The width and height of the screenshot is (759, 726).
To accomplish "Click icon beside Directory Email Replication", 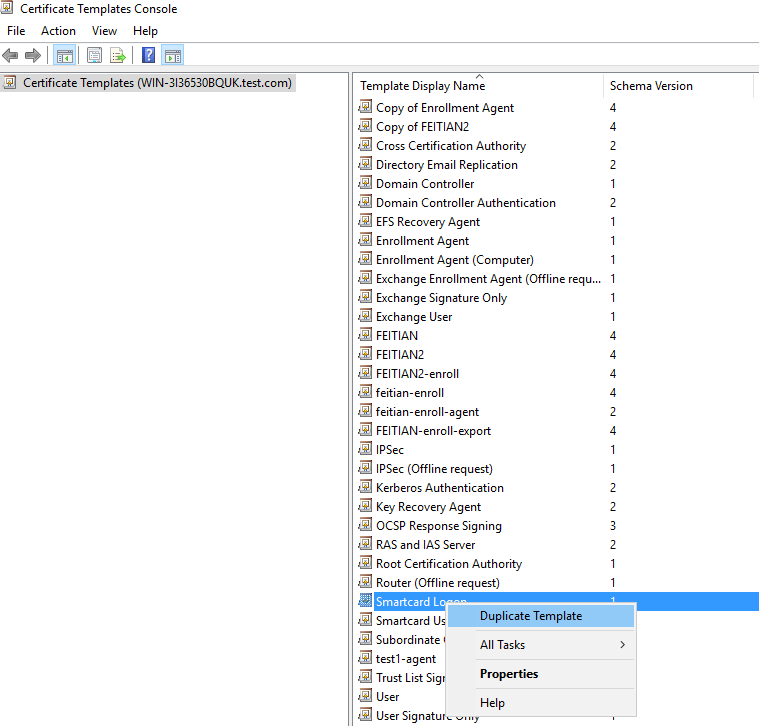I will pos(365,164).
